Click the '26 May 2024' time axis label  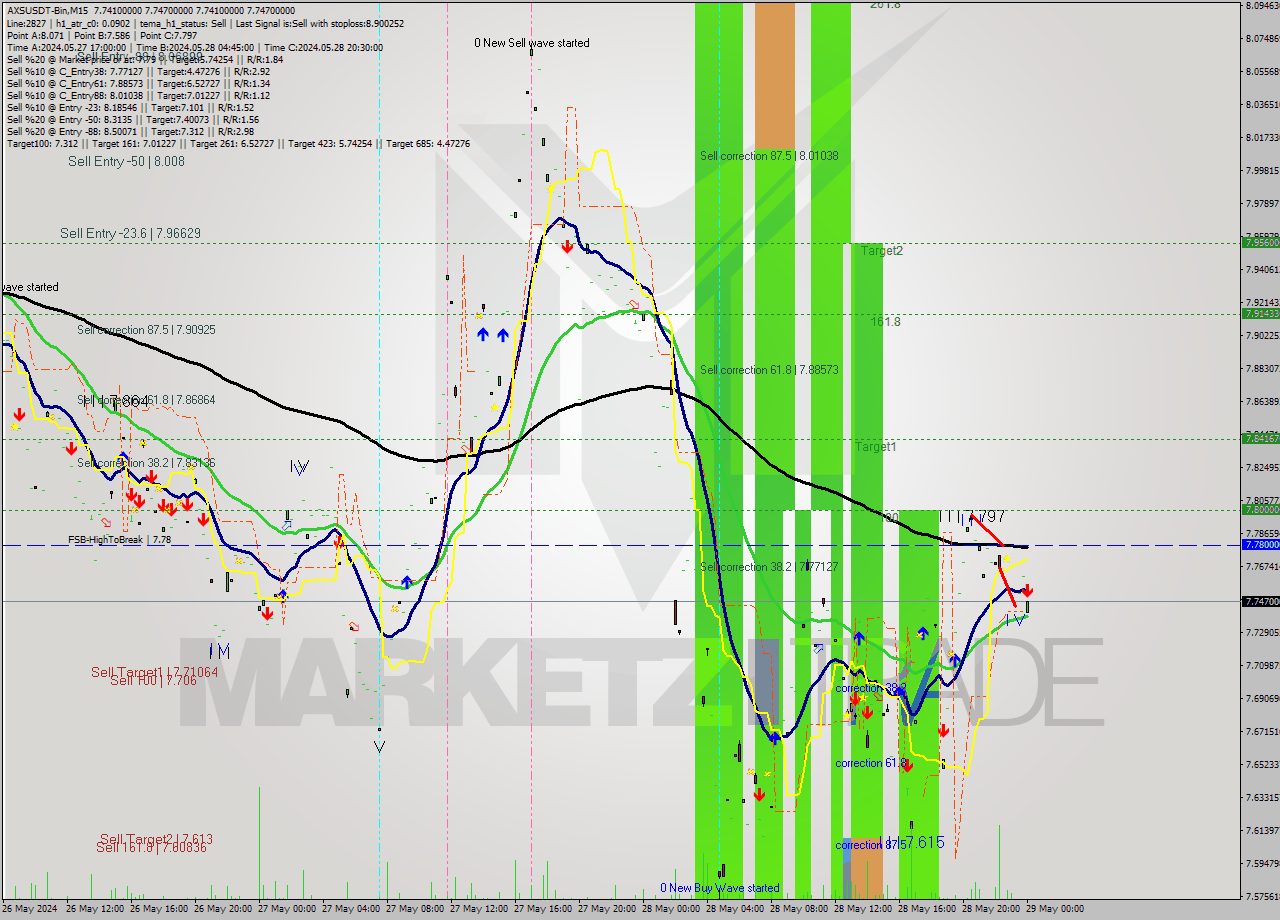point(31,909)
